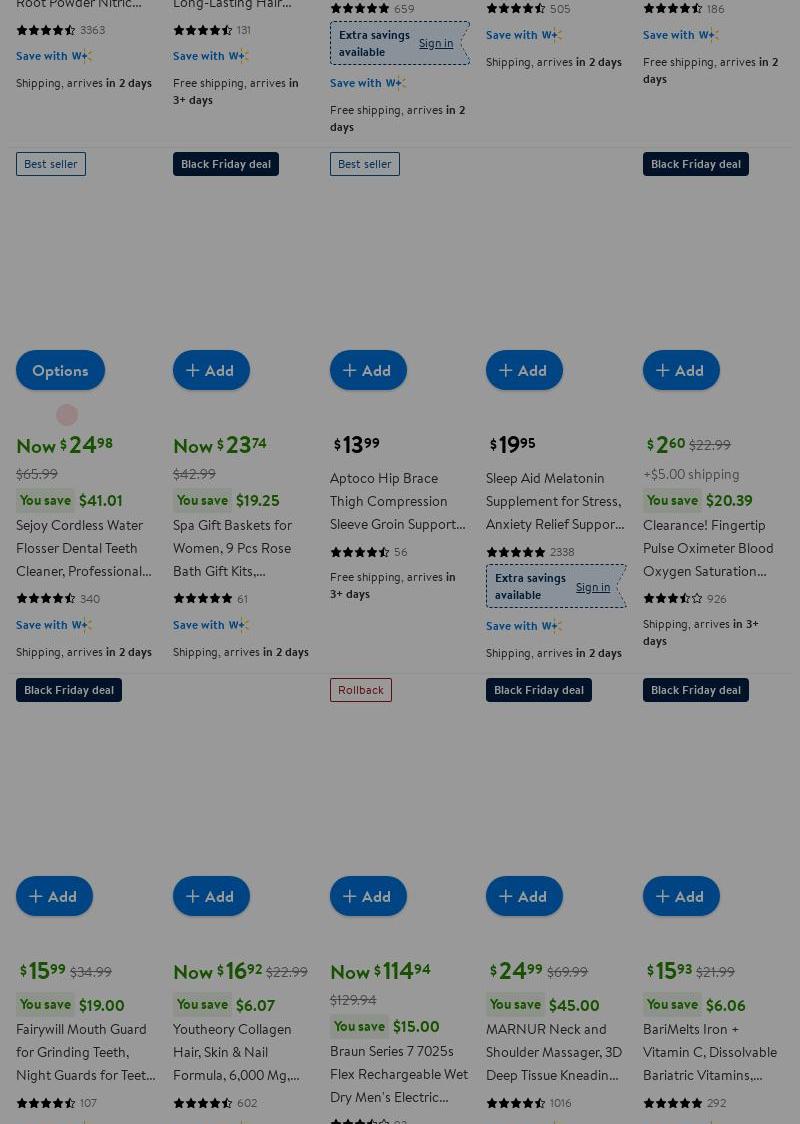Click Sign in link on melatonin savings
Screen dimensions: 800x1124
pos(592,587)
